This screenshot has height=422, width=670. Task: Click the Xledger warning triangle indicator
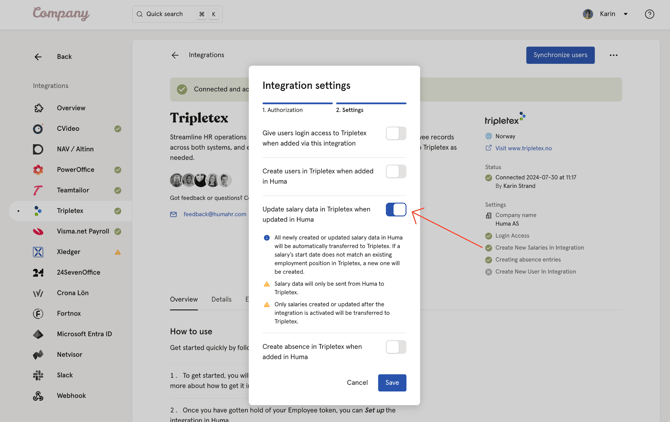[118, 252]
